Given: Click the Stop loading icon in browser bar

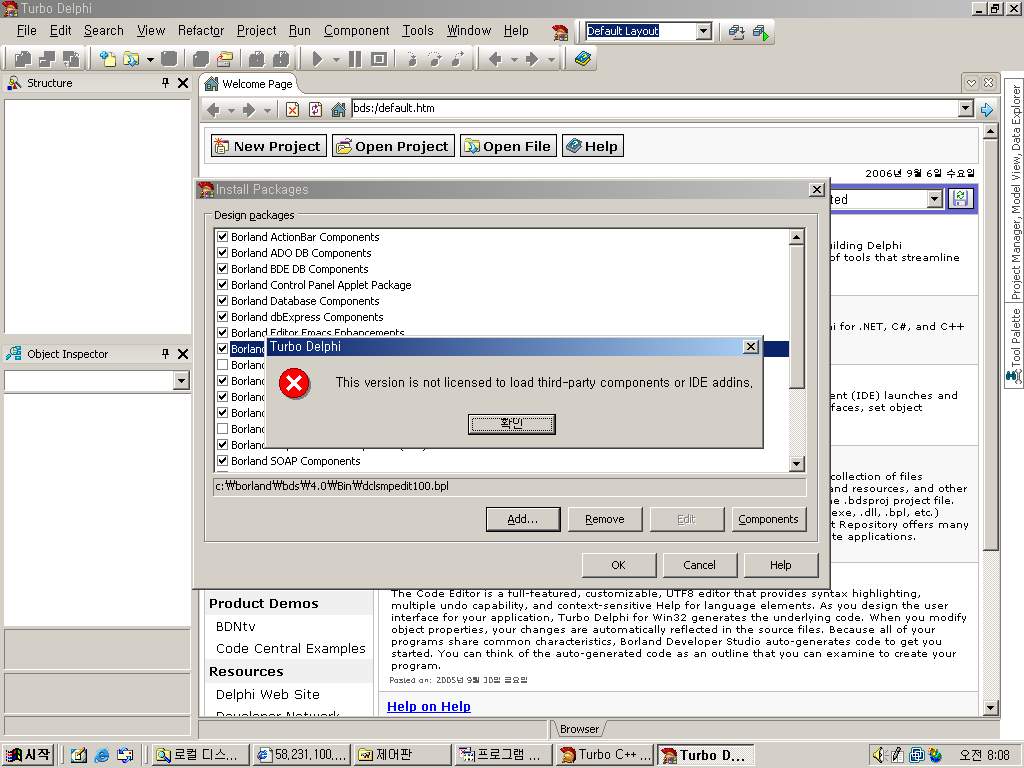Looking at the screenshot, I should (x=293, y=110).
